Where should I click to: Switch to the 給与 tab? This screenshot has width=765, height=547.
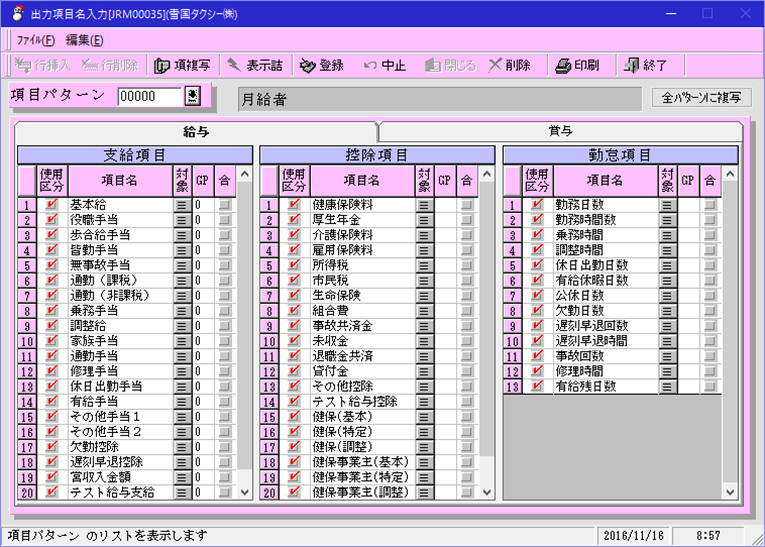coord(196,132)
